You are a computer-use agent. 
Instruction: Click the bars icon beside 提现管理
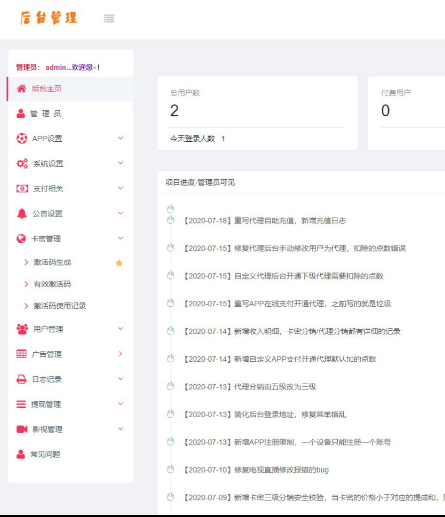pyautogui.click(x=21, y=404)
